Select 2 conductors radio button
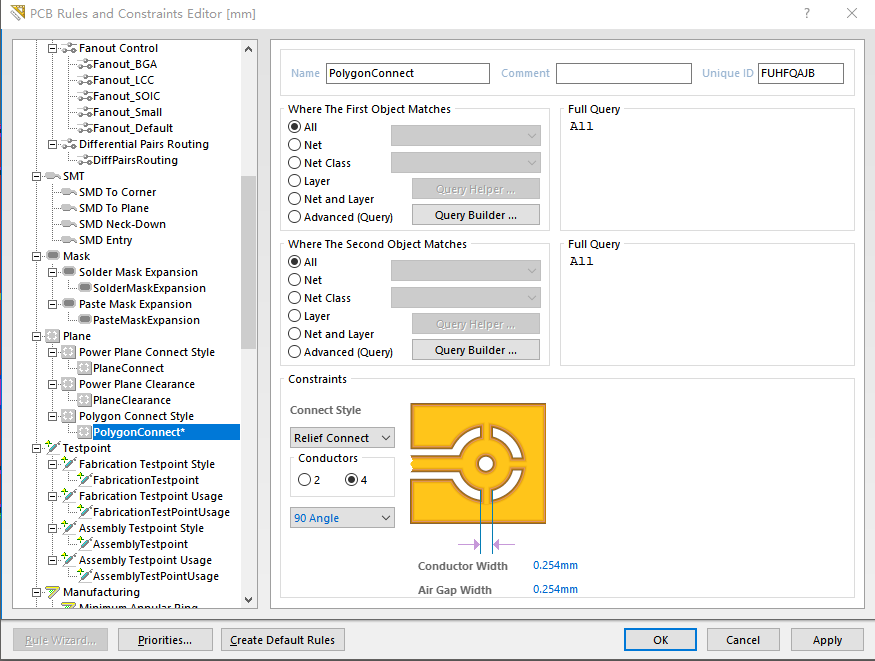The width and height of the screenshot is (875, 661). pyautogui.click(x=304, y=480)
